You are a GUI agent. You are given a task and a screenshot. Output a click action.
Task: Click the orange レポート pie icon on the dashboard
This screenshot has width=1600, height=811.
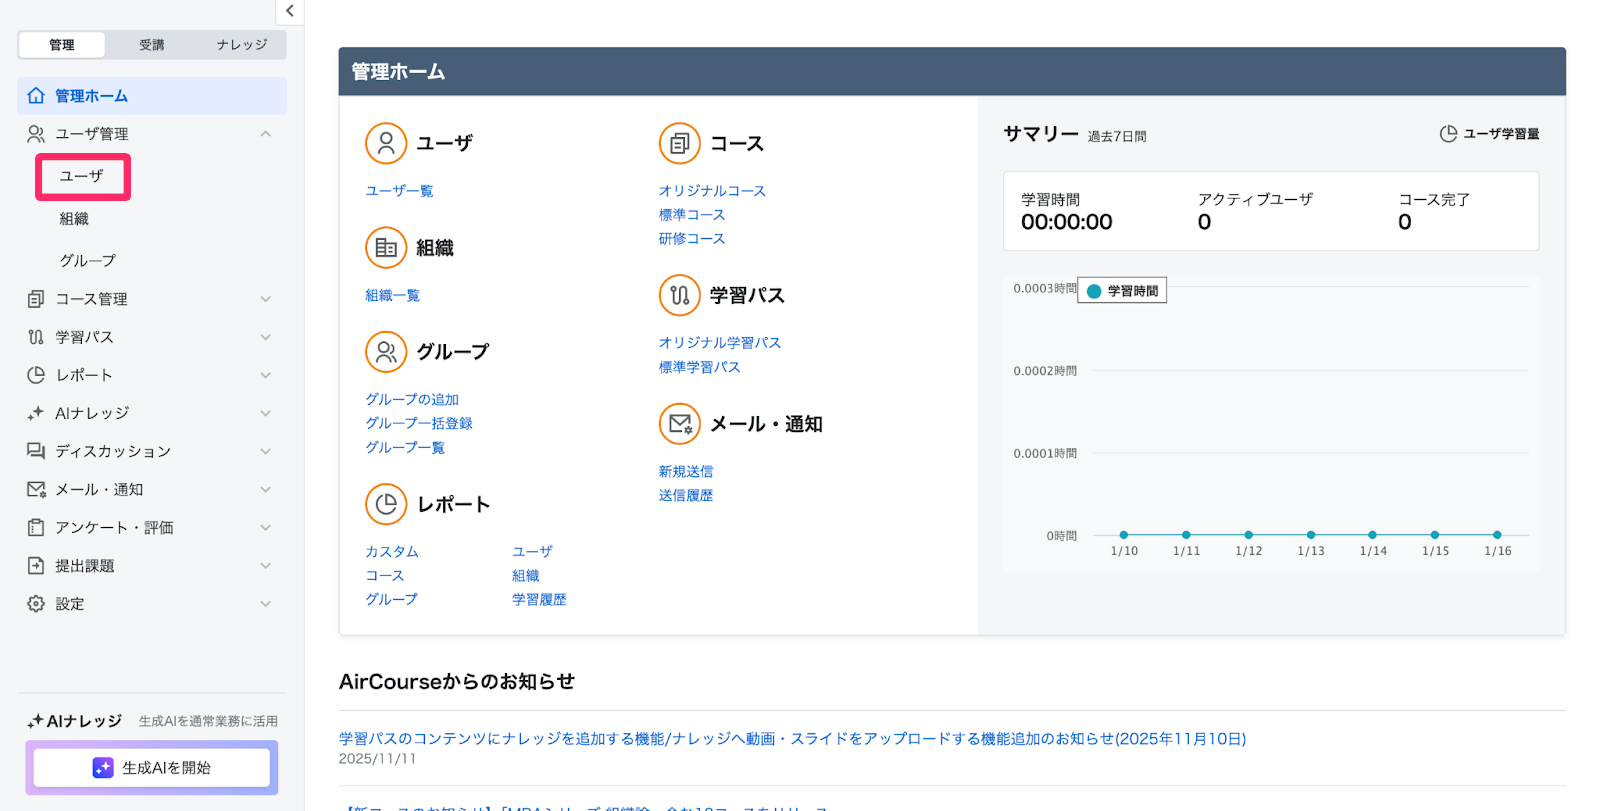[x=386, y=505]
